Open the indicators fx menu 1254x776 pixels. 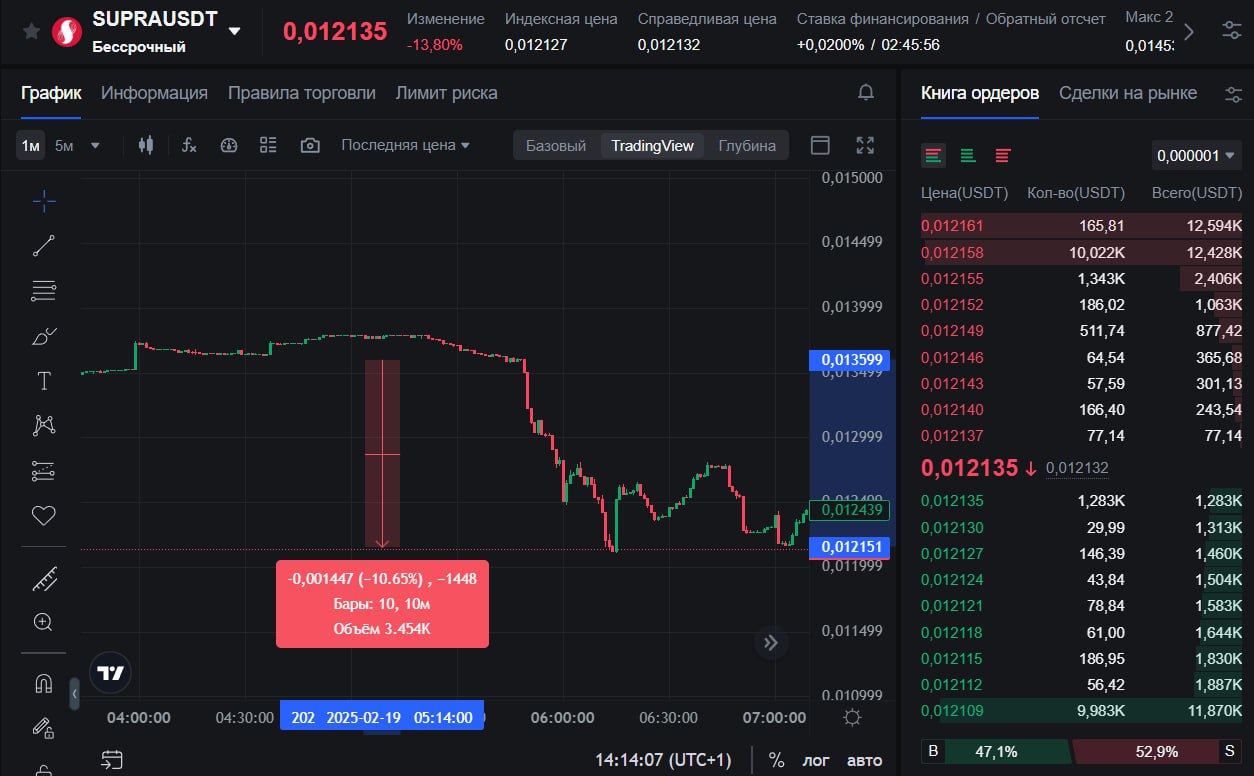[189, 145]
